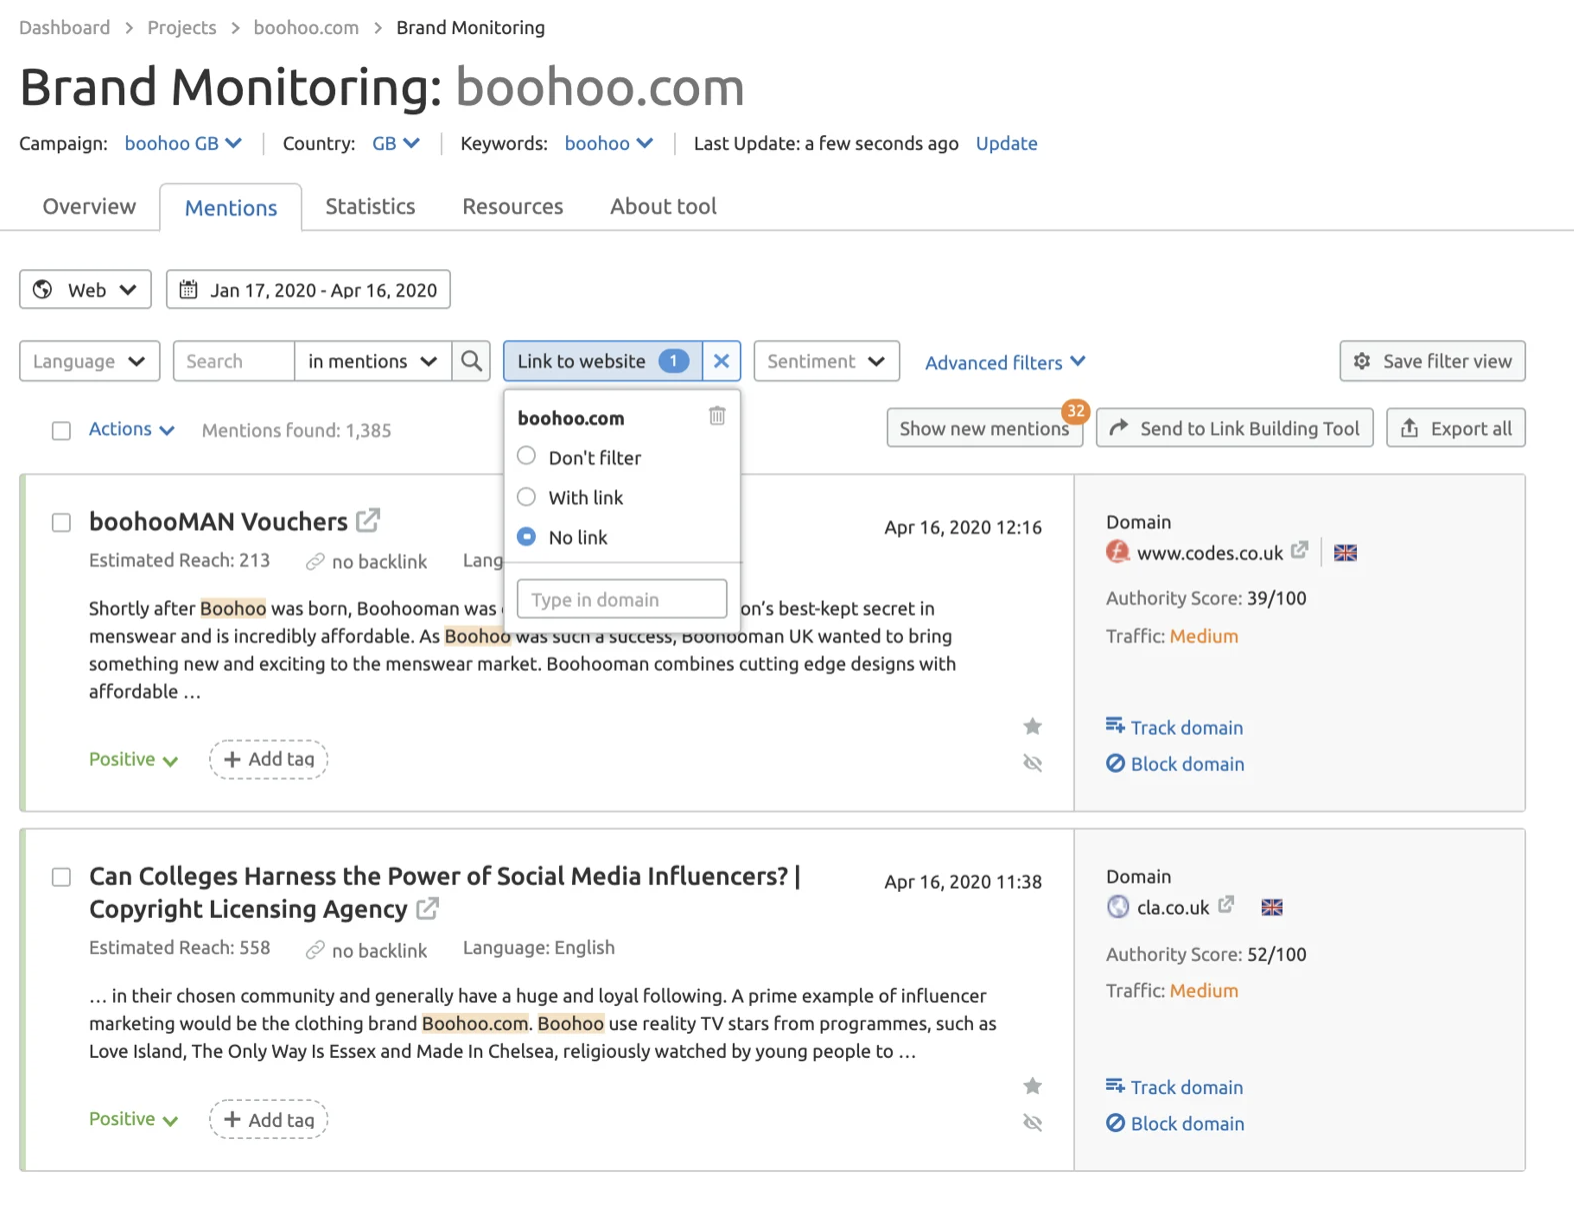1574x1222 pixels.
Task: Check the select-all box beside Actions
Action: pyautogui.click(x=62, y=431)
